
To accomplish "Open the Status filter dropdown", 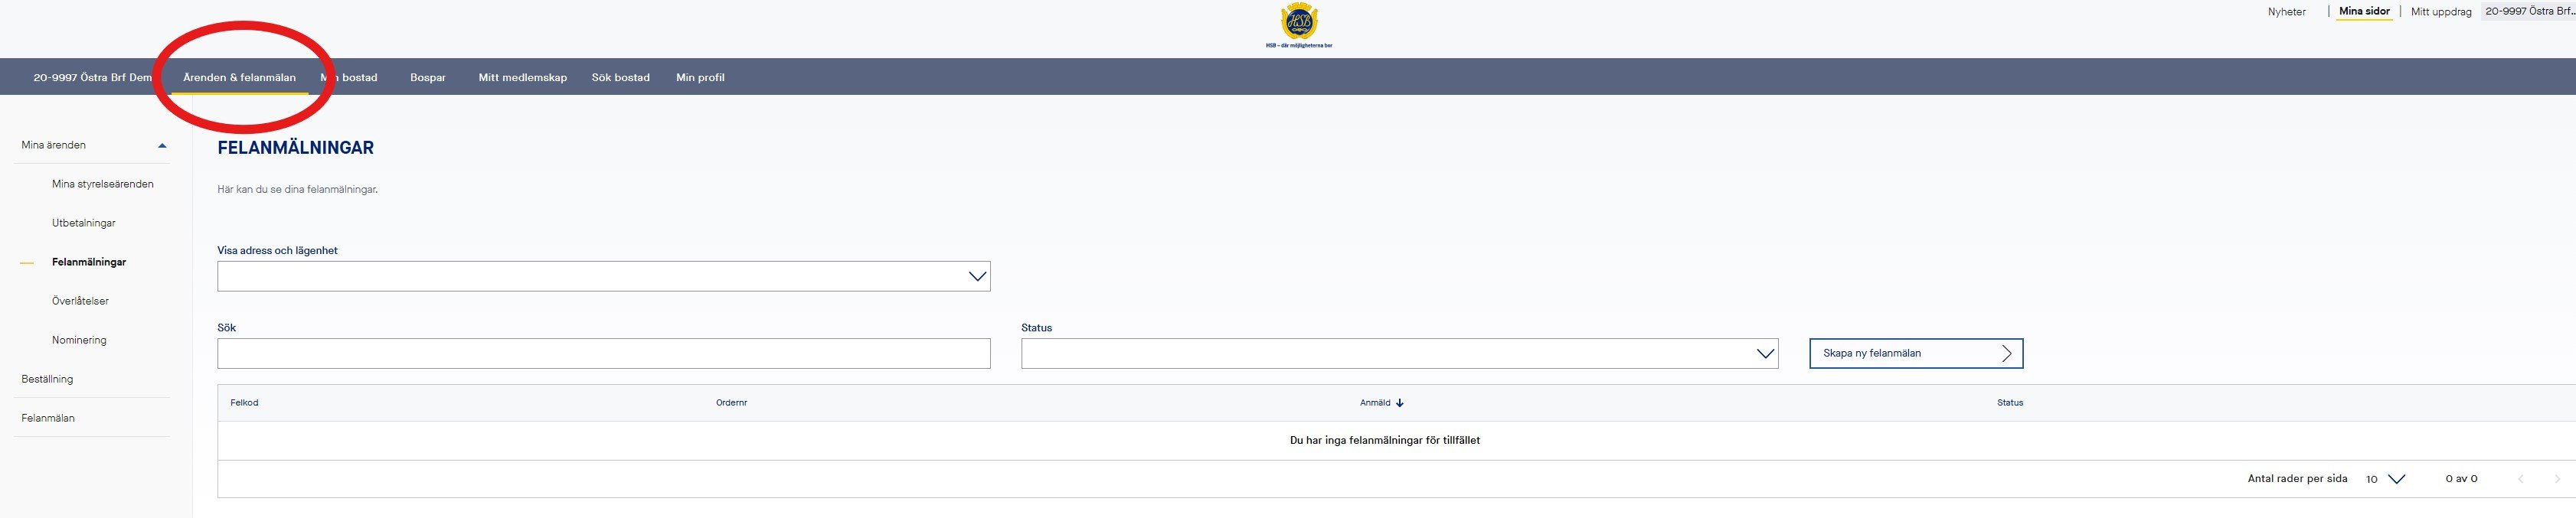I will (1398, 354).
